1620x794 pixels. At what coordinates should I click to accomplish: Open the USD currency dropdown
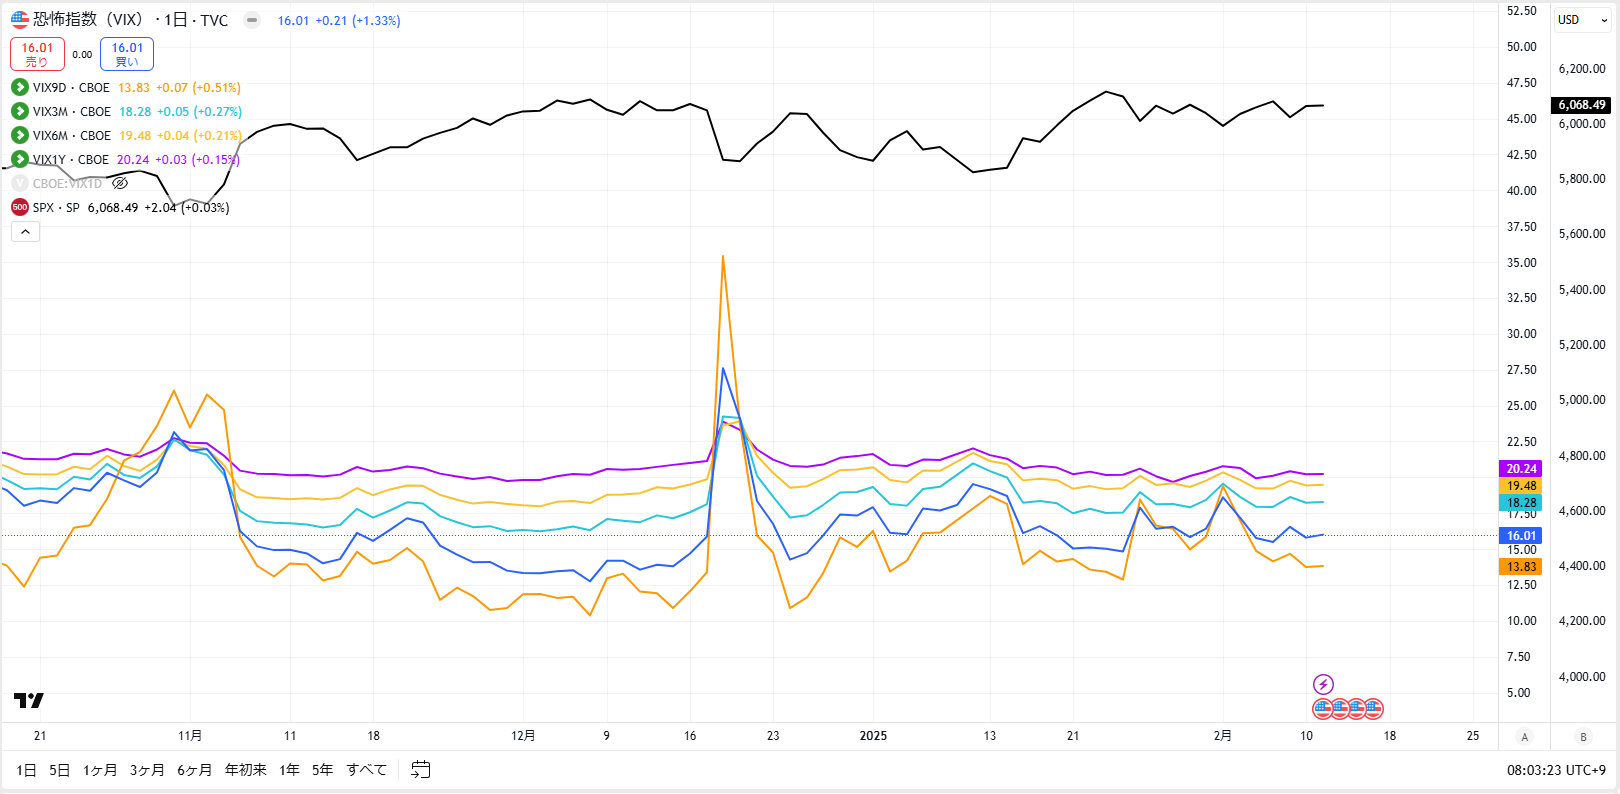tap(1583, 20)
